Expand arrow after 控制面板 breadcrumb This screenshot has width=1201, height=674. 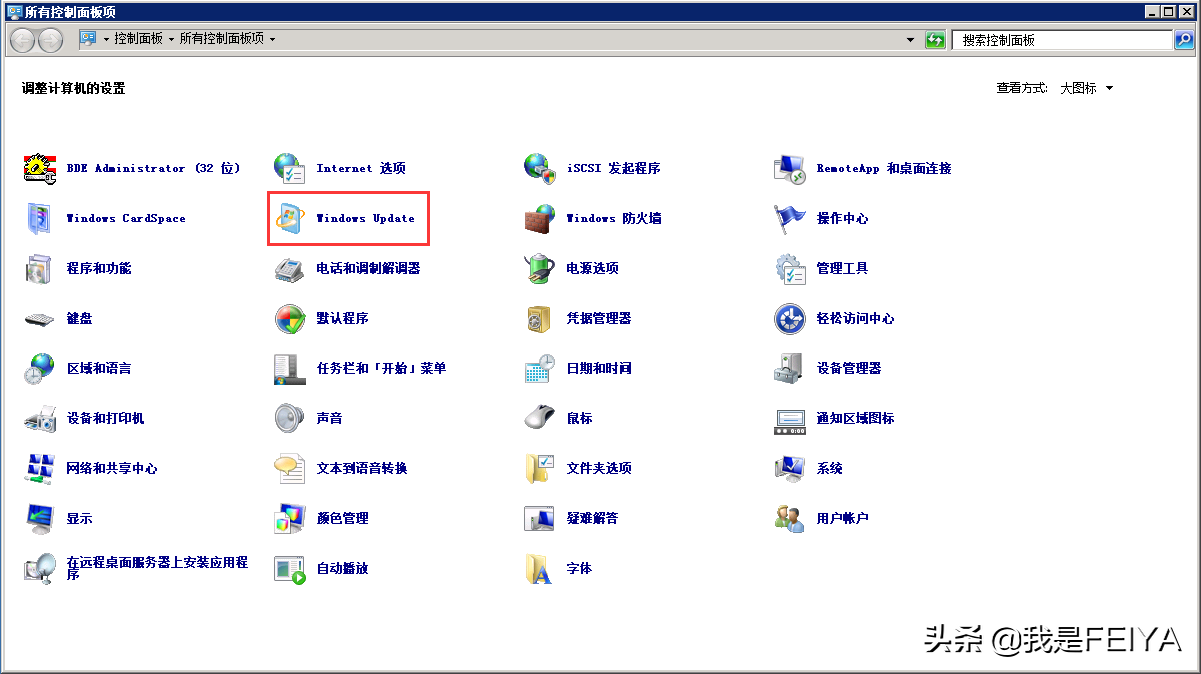coord(171,39)
